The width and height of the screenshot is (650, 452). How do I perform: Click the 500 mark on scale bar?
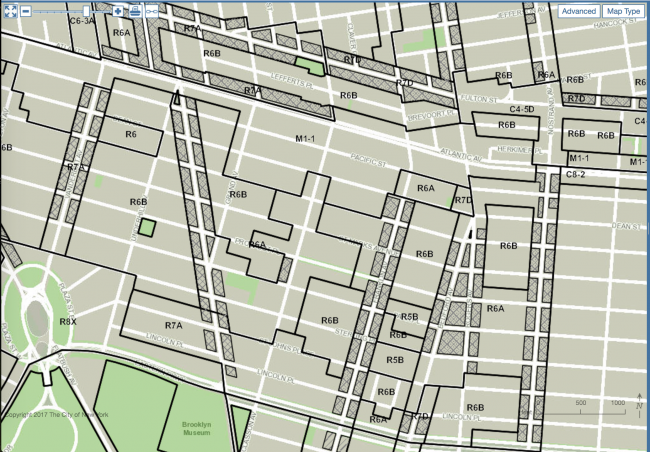tap(581, 403)
